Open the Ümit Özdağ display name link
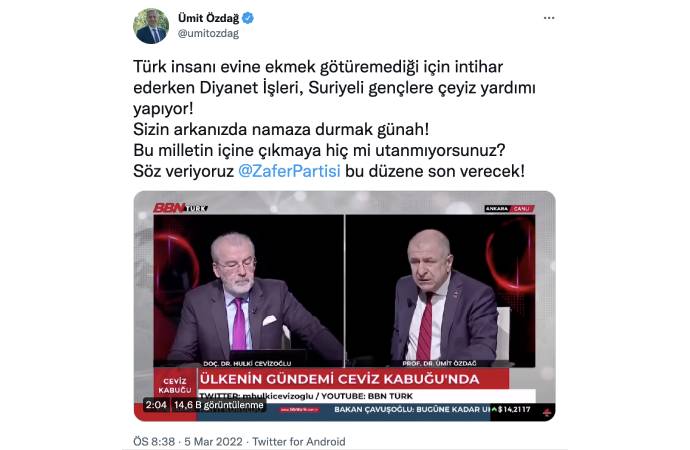This screenshot has width=690, height=450. click(208, 18)
